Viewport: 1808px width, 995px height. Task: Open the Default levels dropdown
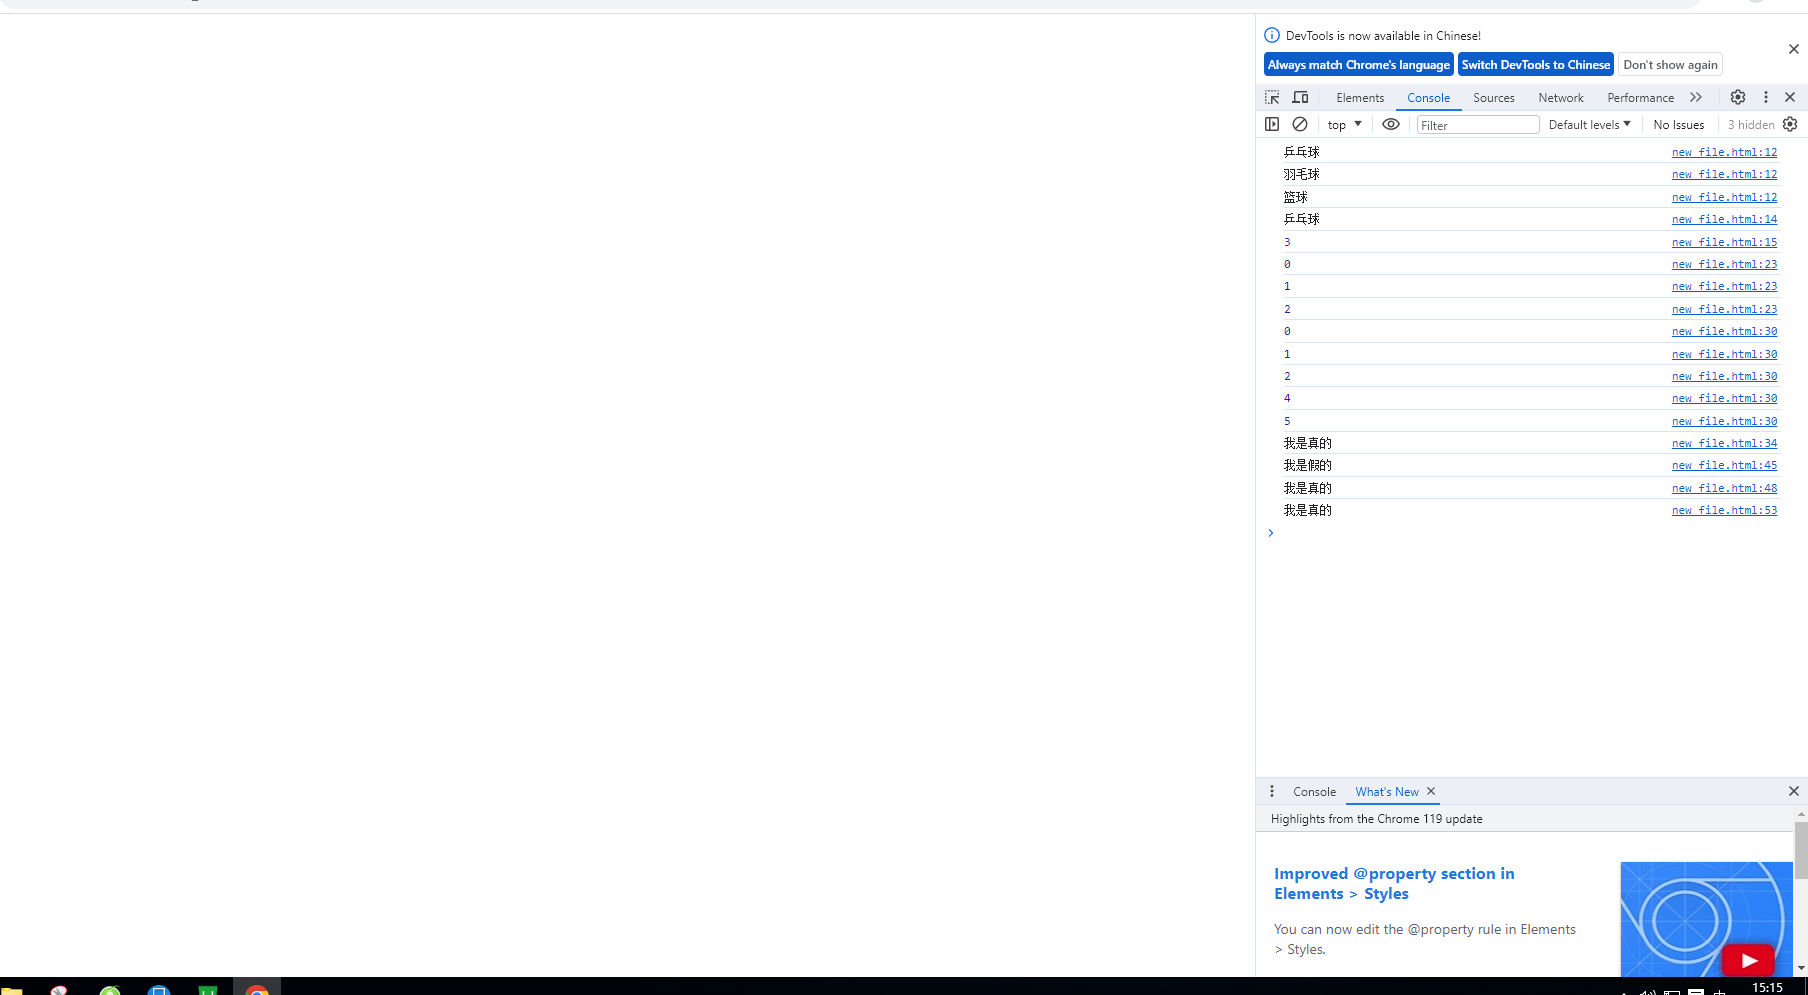pos(1589,124)
